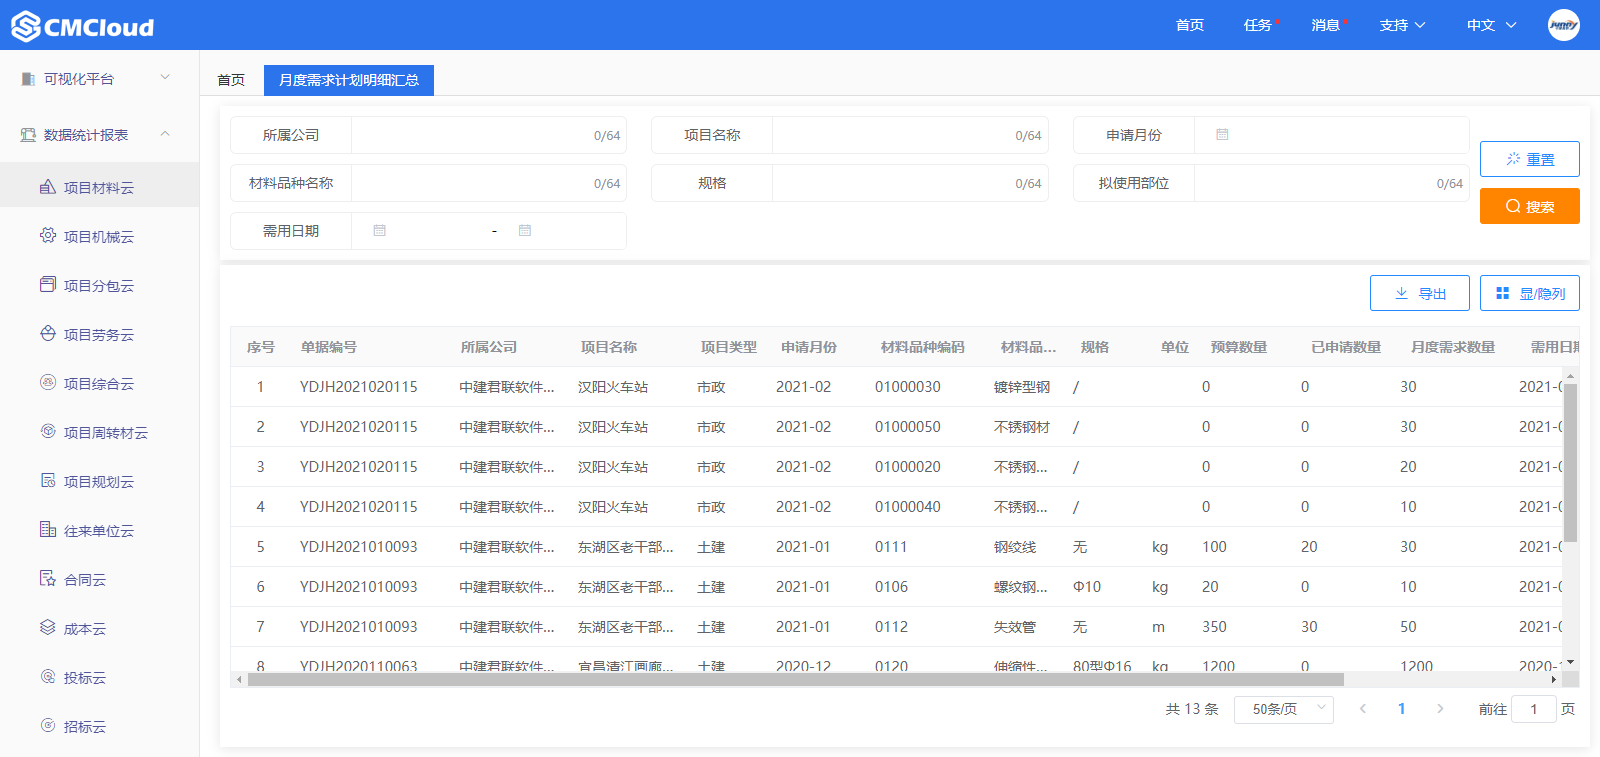The height and width of the screenshot is (757, 1600).
Task: Click the CMCloud logo
Action: coord(83,26)
